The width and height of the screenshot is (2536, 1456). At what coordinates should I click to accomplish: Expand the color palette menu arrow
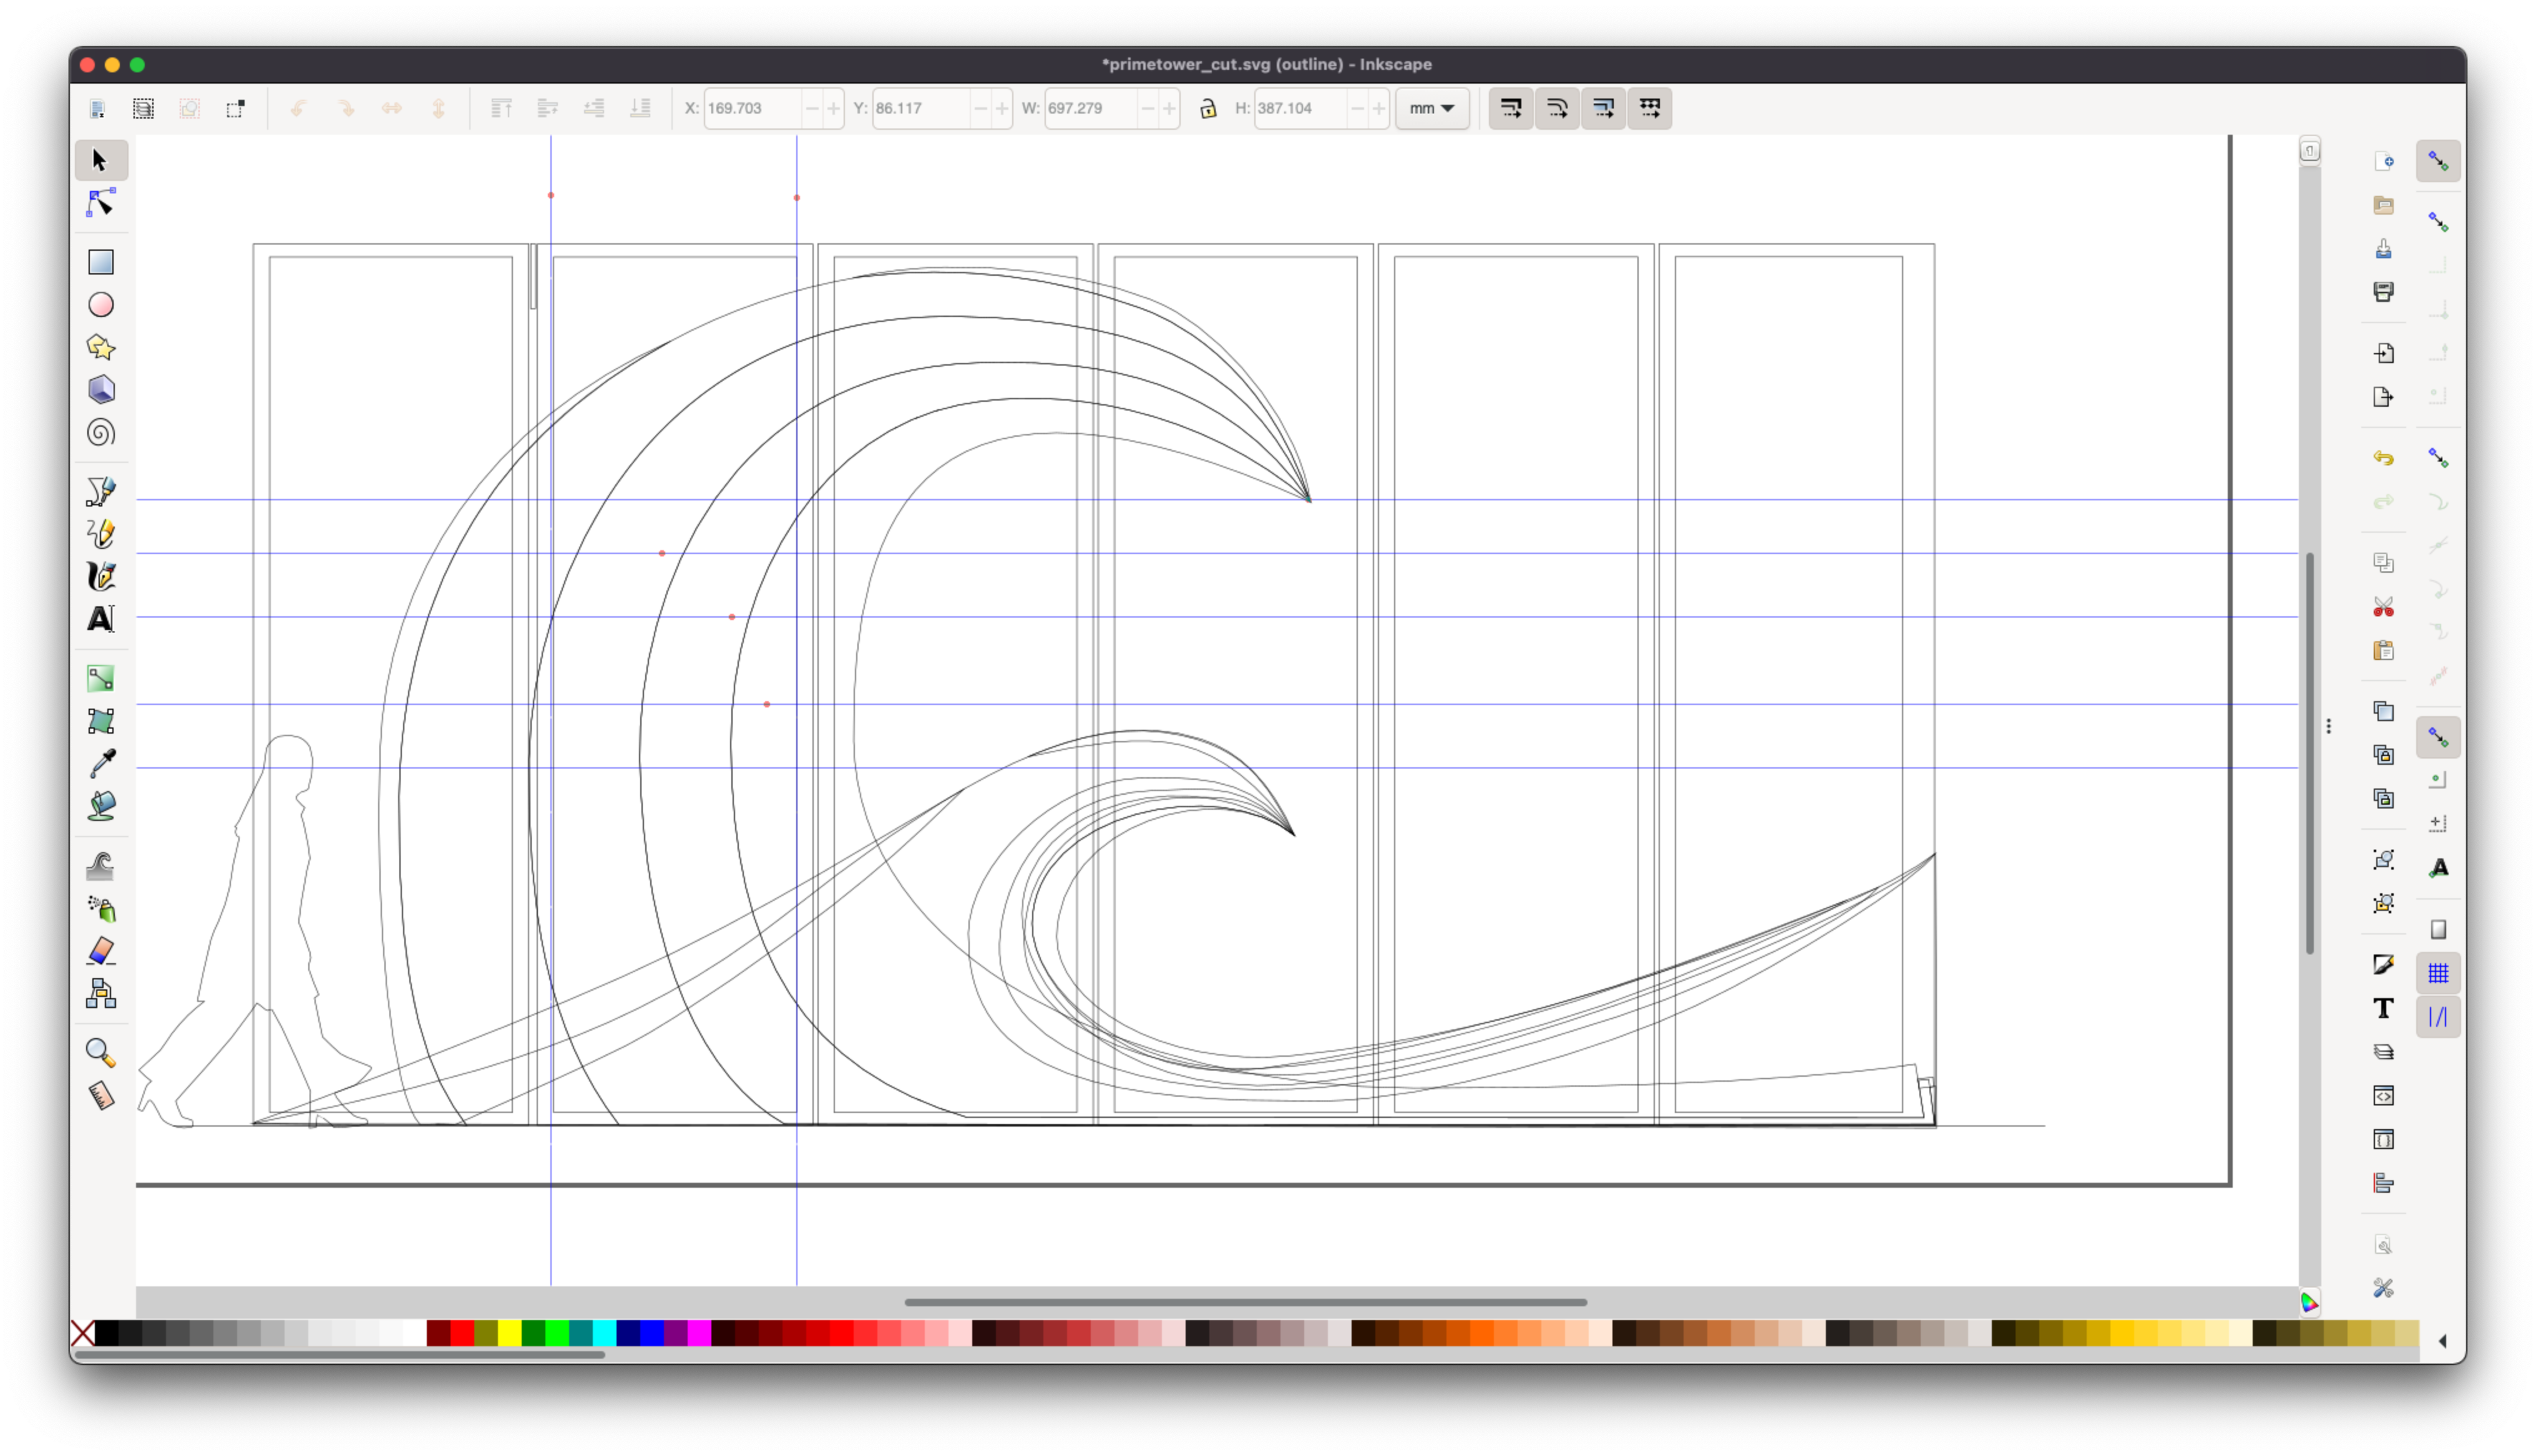click(2443, 1341)
